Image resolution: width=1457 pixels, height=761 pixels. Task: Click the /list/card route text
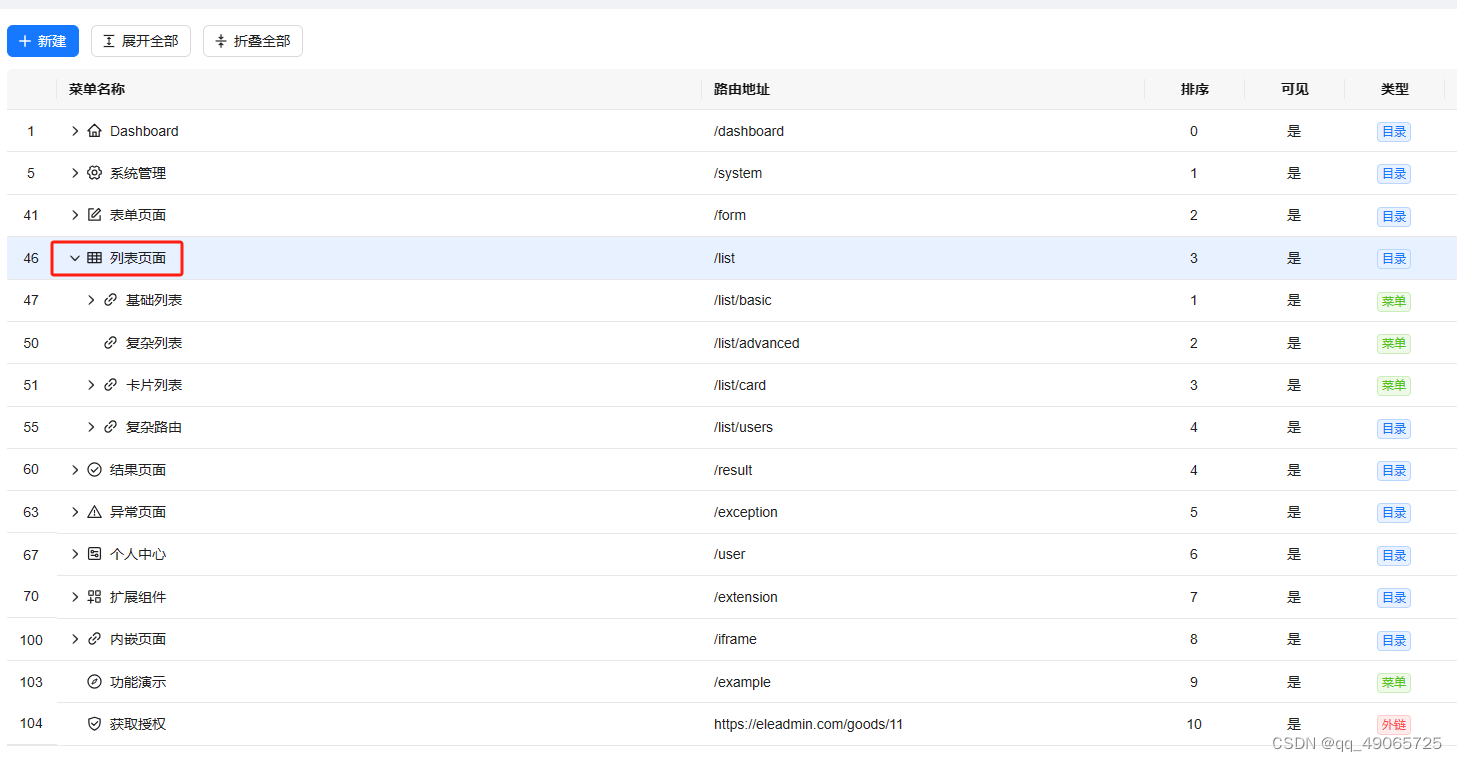click(741, 385)
